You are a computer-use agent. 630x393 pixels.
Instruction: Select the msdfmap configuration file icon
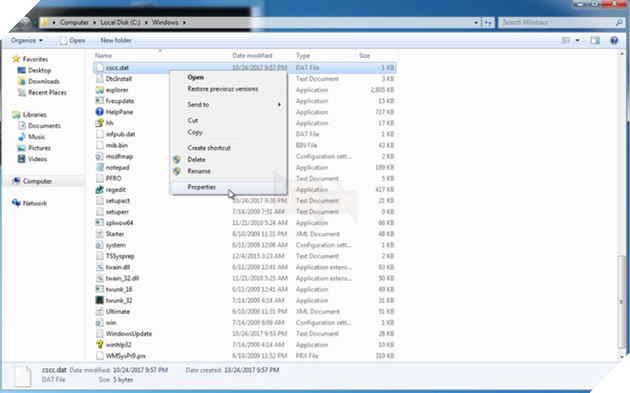click(x=99, y=156)
